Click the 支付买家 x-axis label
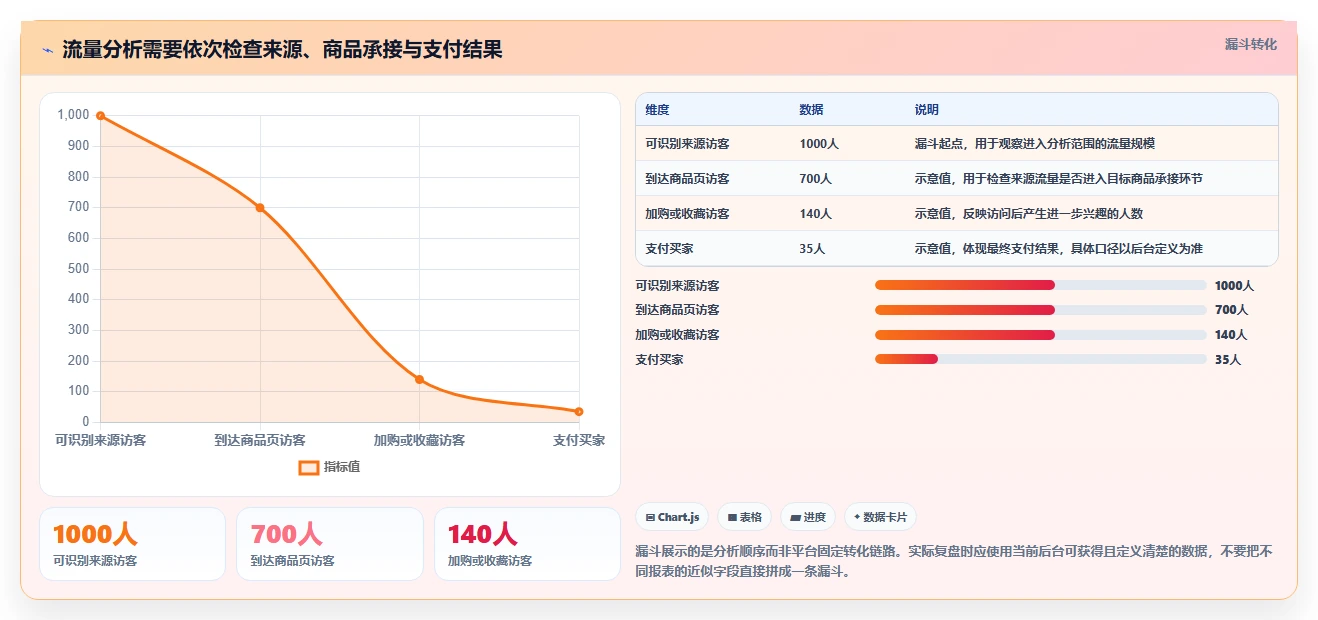This screenshot has width=1318, height=620. coord(579,440)
